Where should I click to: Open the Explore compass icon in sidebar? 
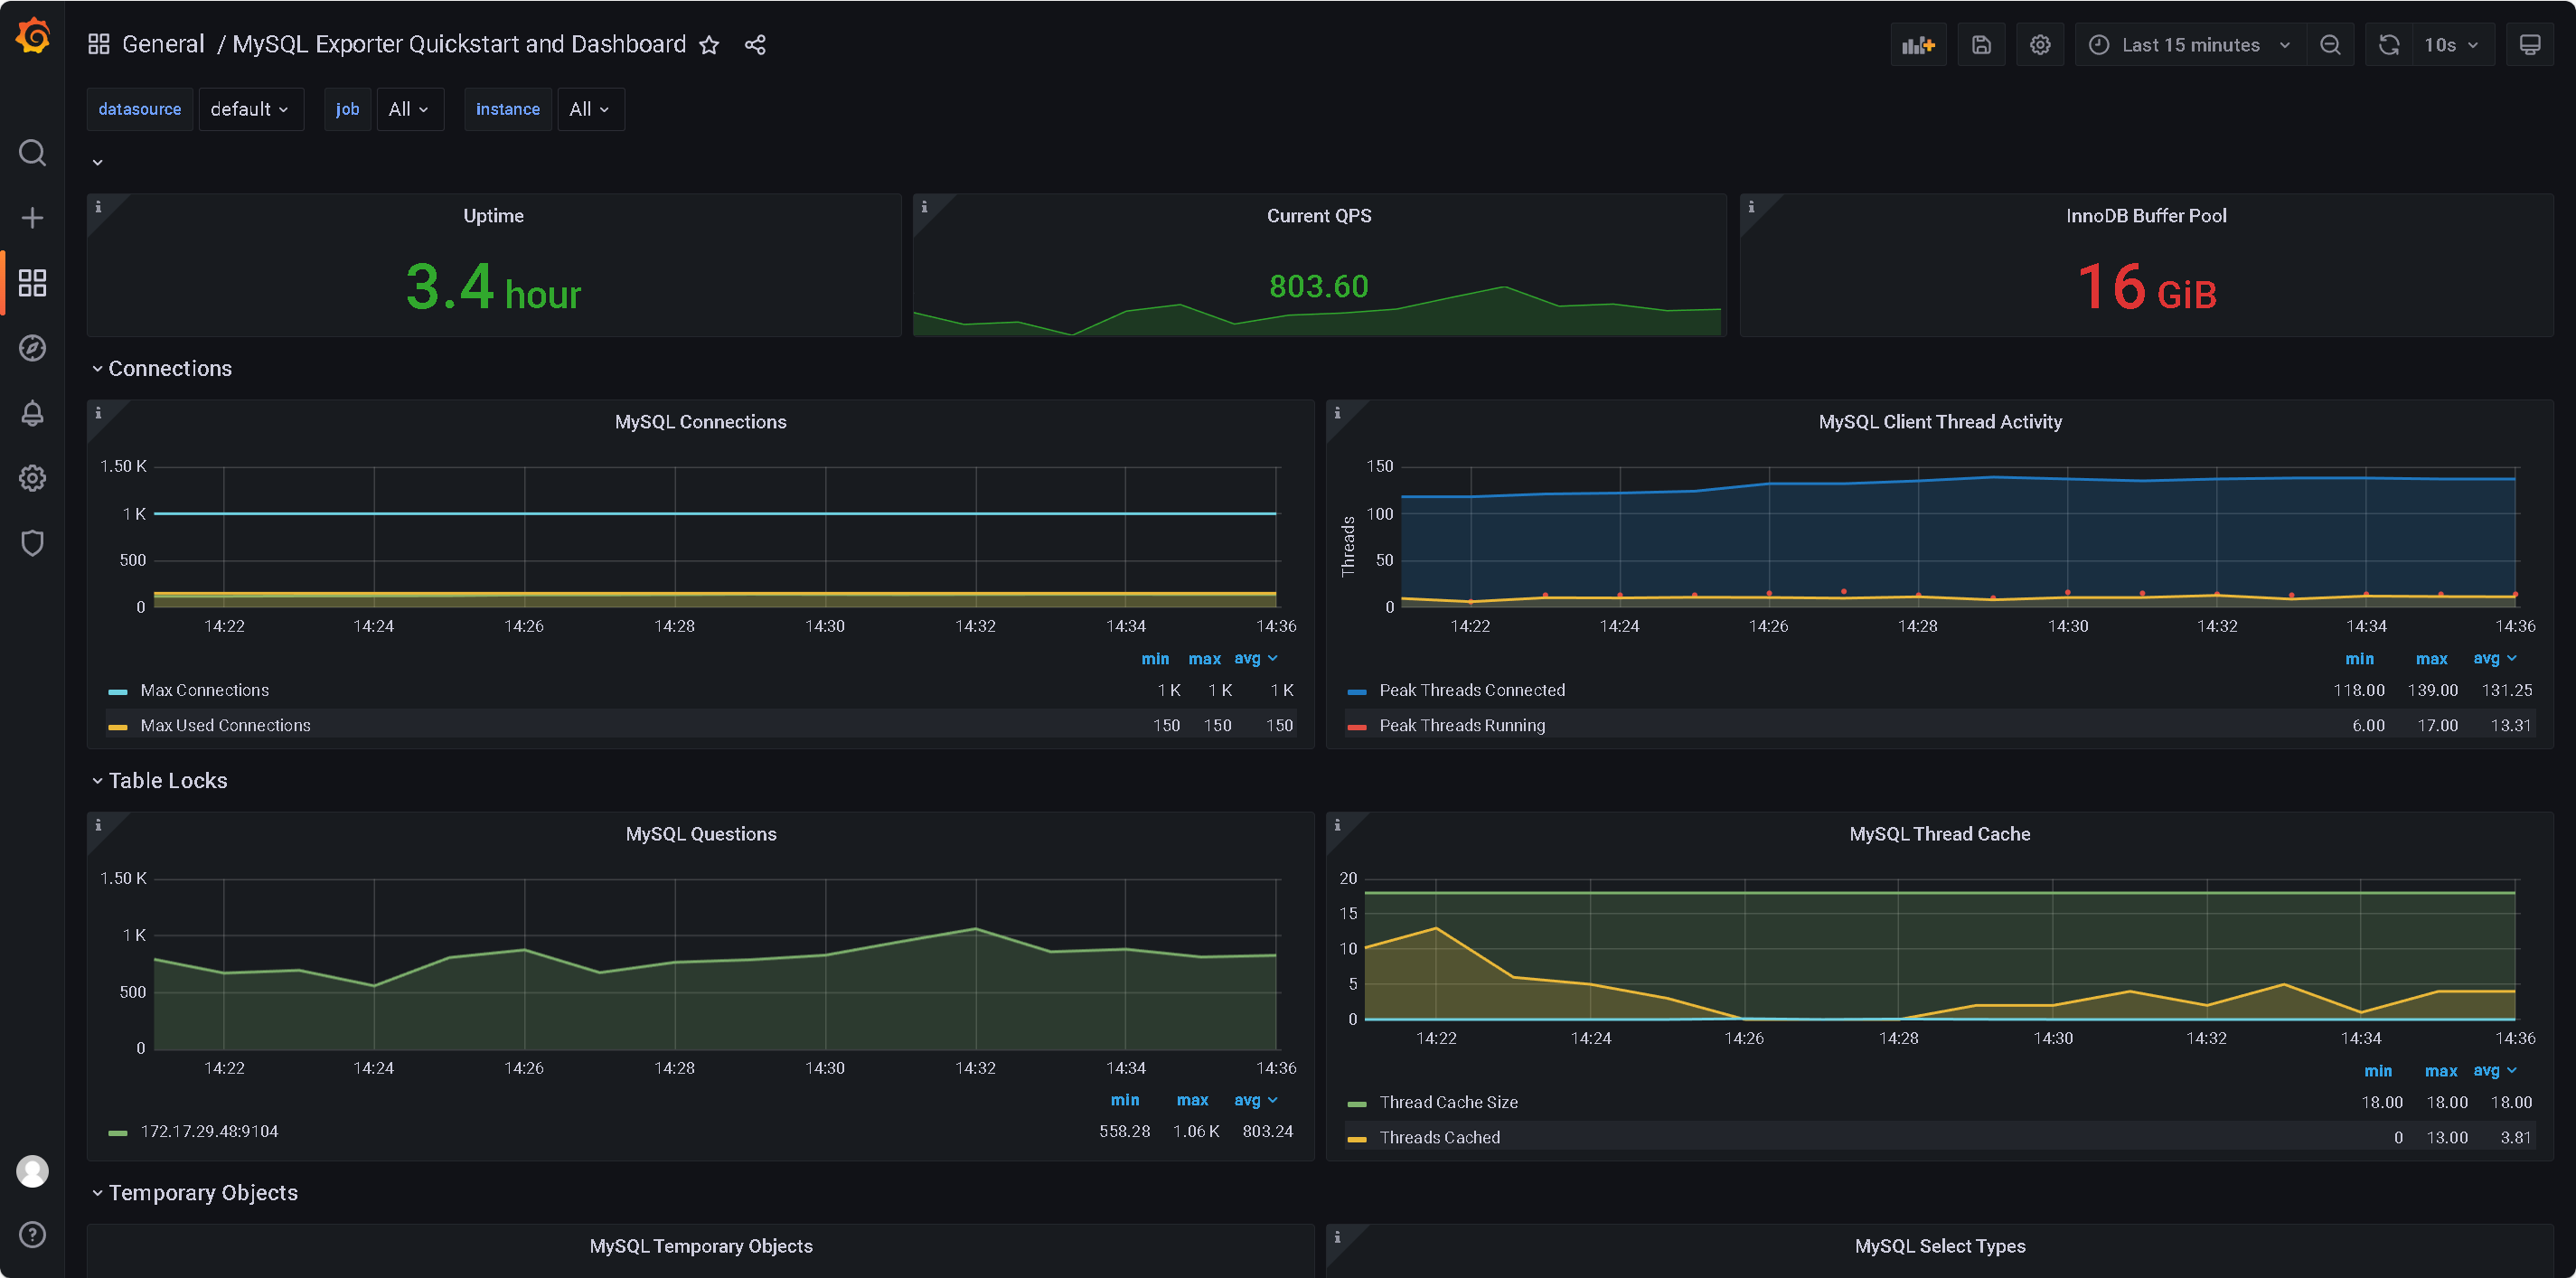click(32, 348)
